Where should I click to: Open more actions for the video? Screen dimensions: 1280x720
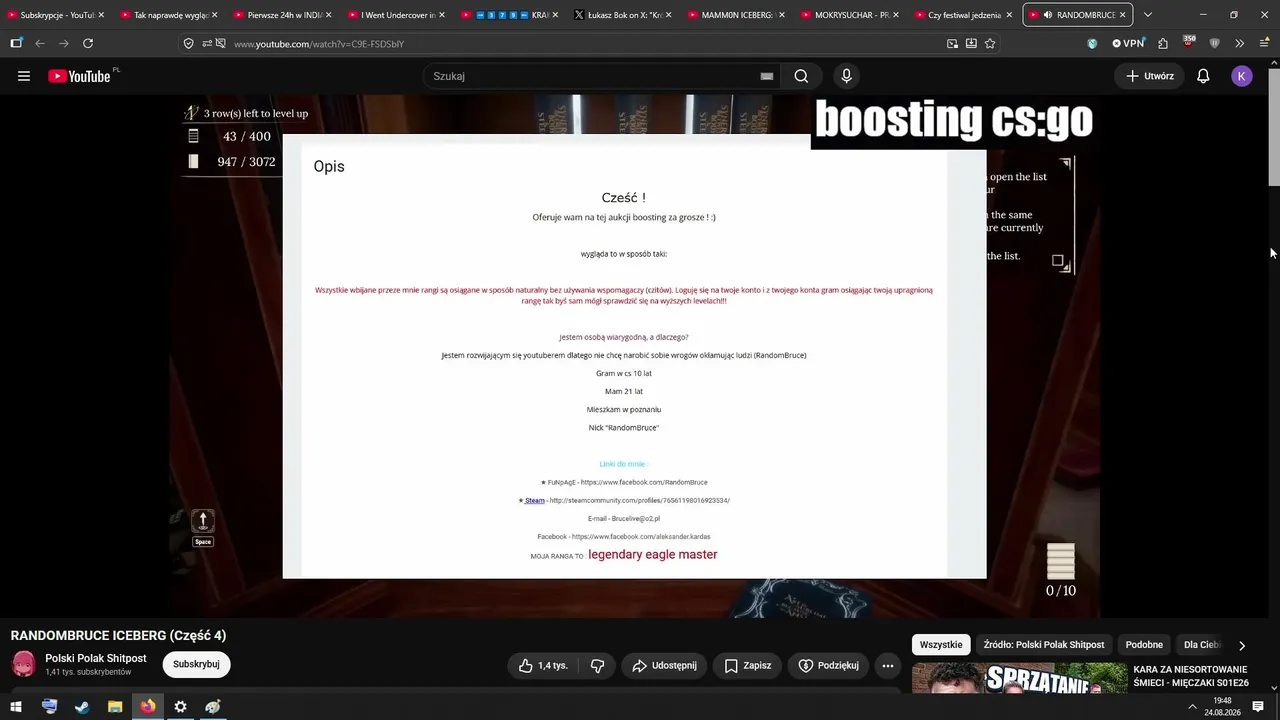tap(887, 666)
